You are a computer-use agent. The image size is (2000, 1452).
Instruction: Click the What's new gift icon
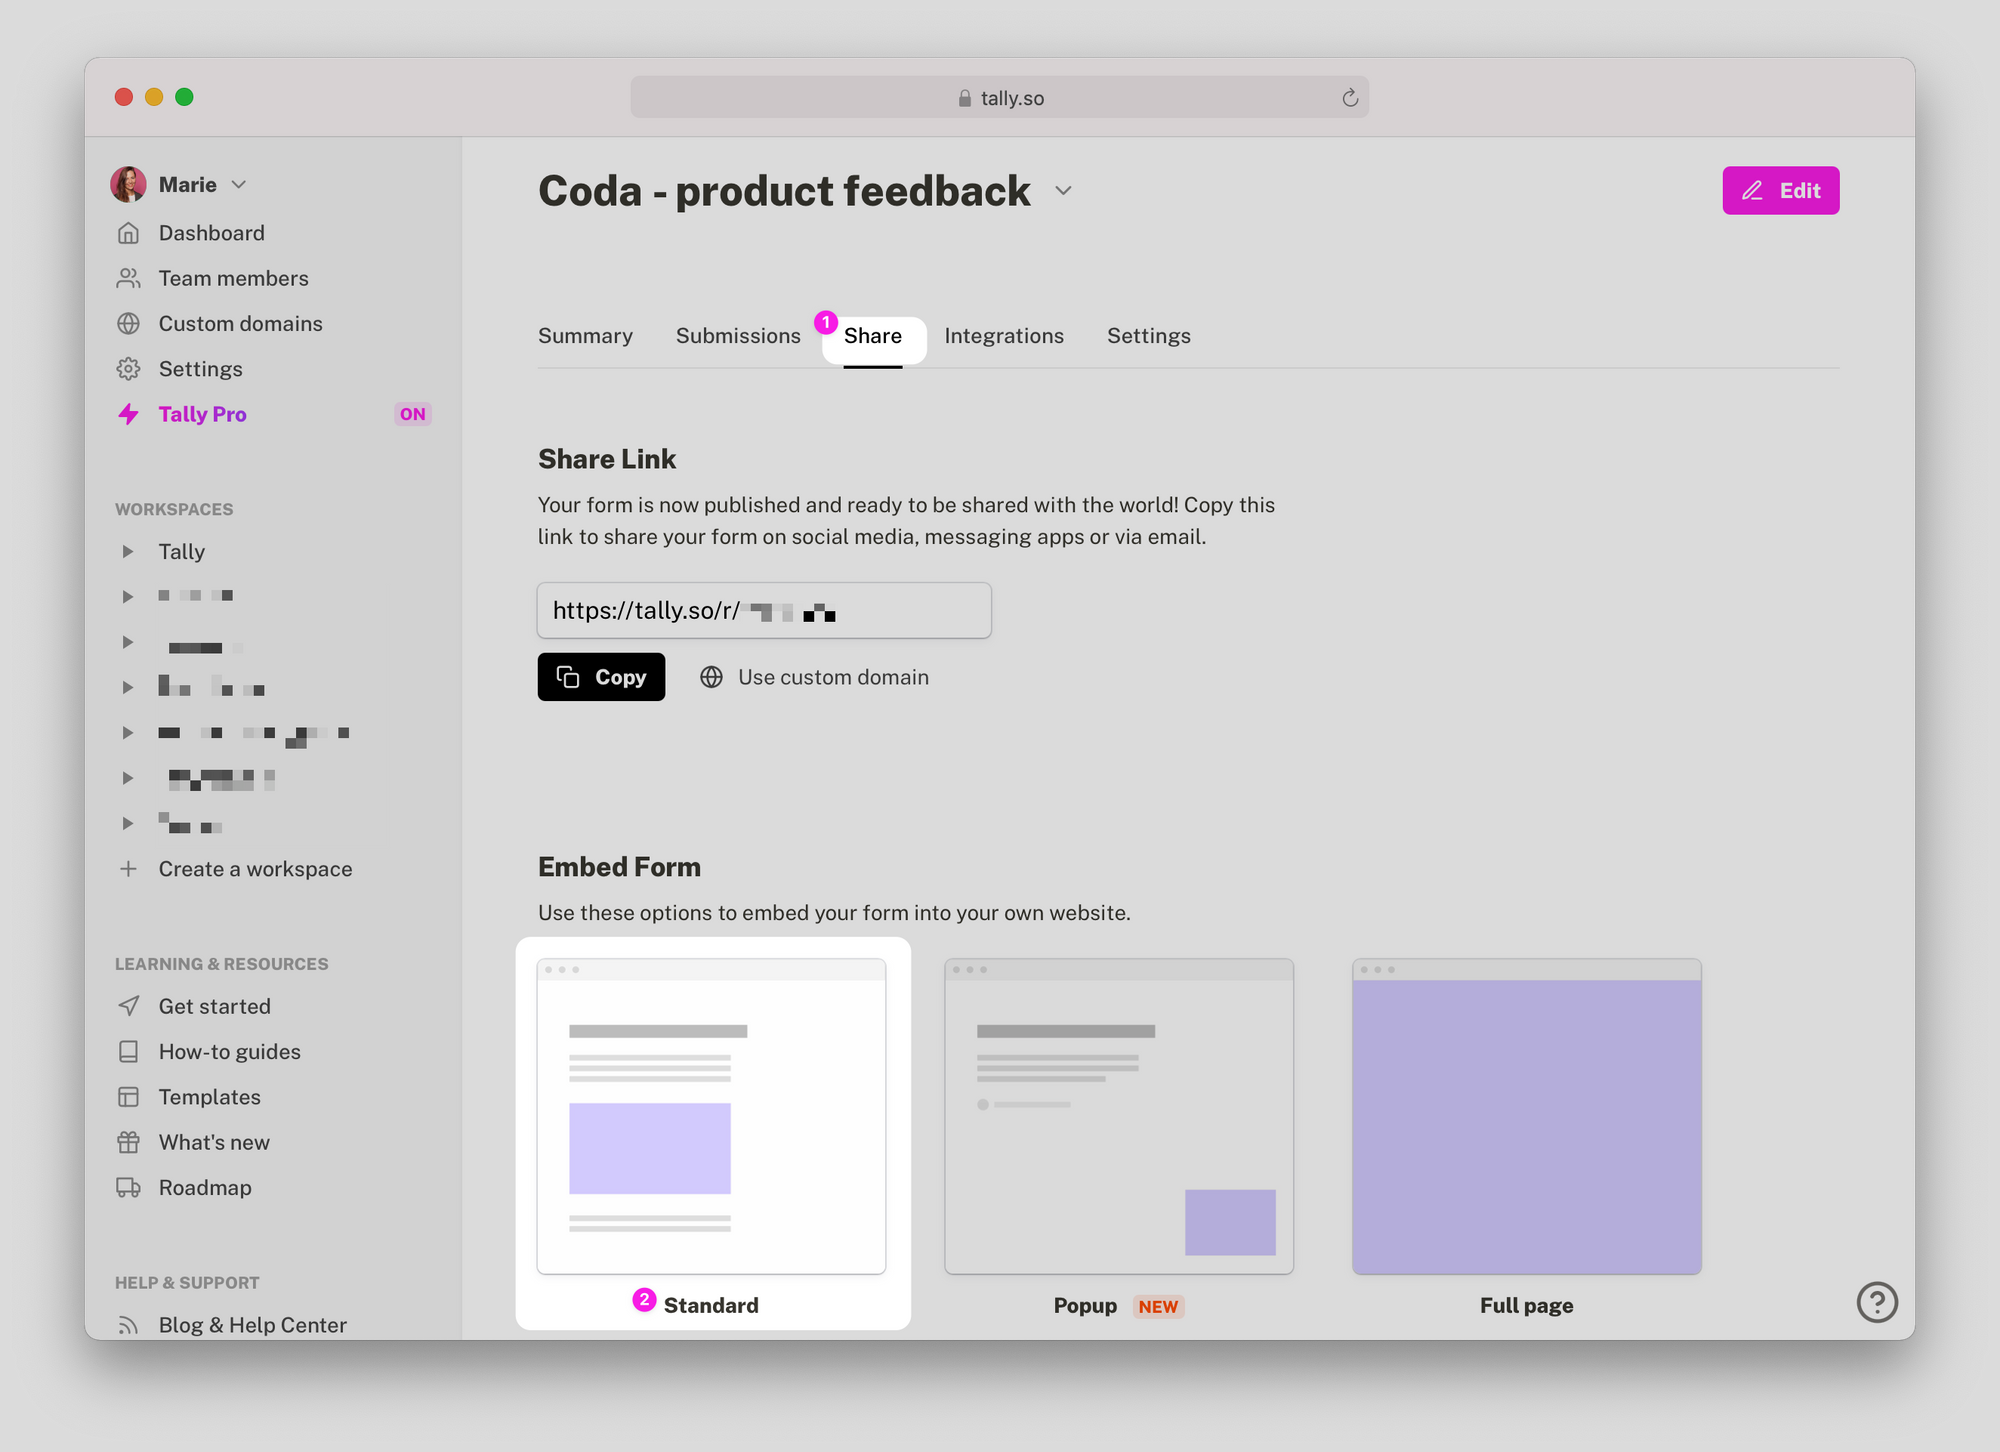pos(128,1142)
